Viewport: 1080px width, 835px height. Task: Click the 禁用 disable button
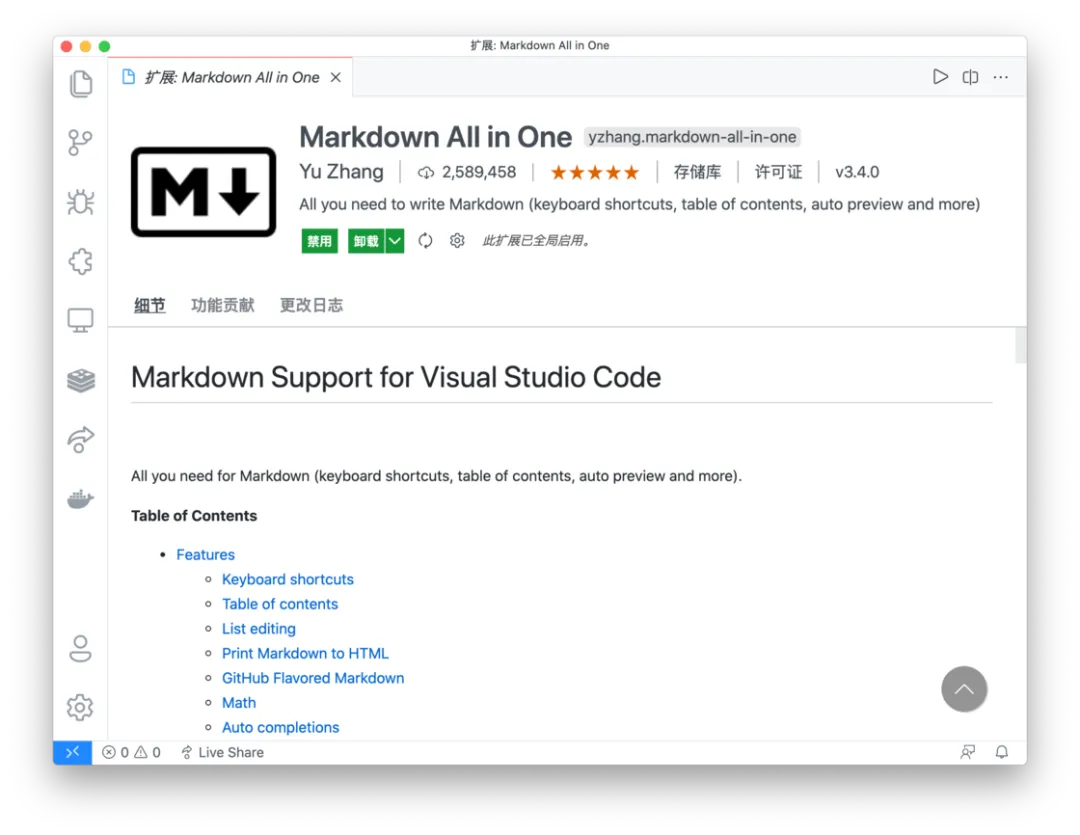[320, 241]
